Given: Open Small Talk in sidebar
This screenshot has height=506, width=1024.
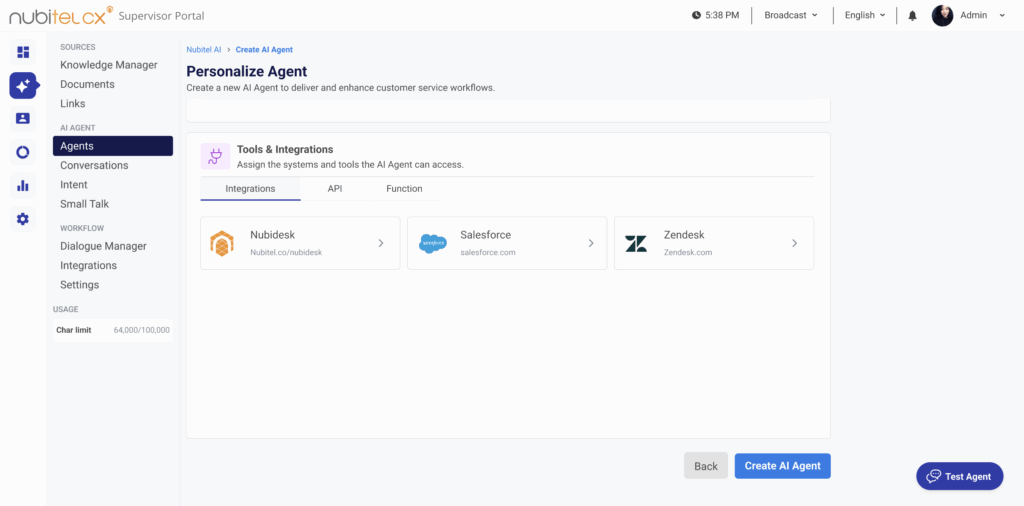Looking at the screenshot, I should click(85, 204).
